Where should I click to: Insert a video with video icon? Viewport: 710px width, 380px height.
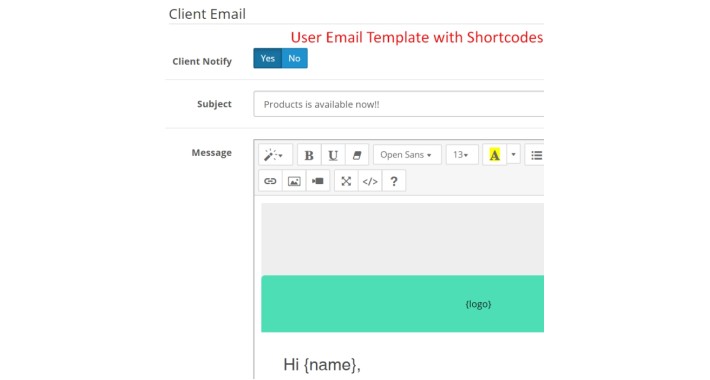point(318,181)
